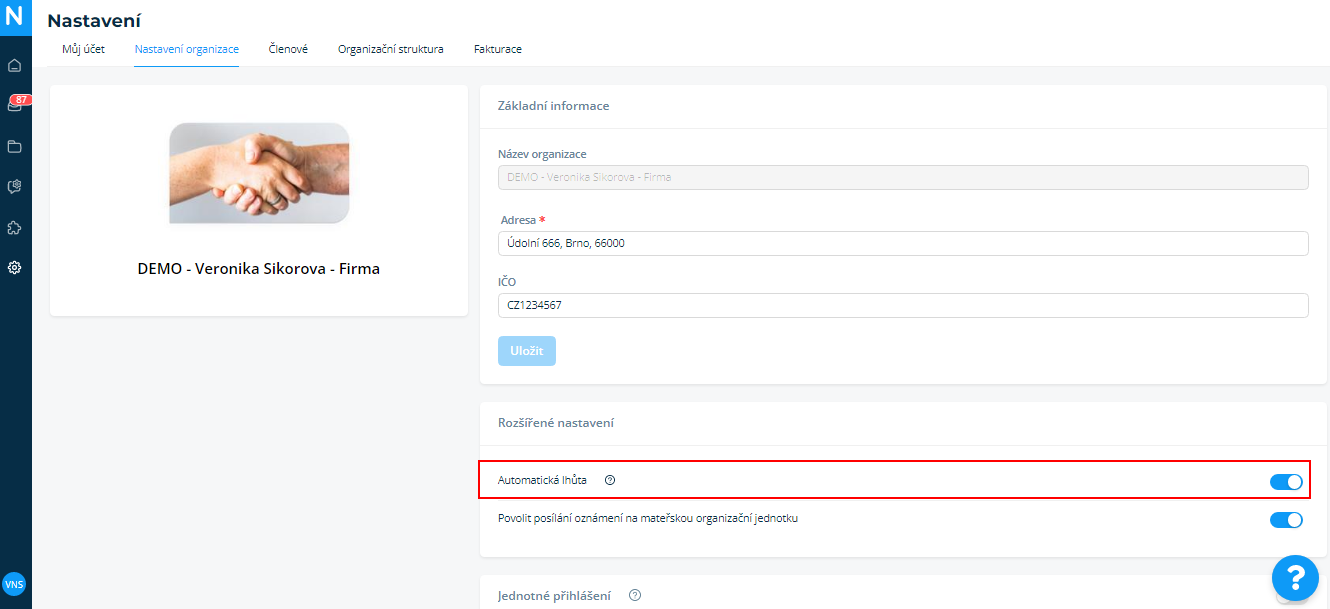Open the home dashboard icon
Viewport: 1330px width, 609px height.
tap(14, 66)
